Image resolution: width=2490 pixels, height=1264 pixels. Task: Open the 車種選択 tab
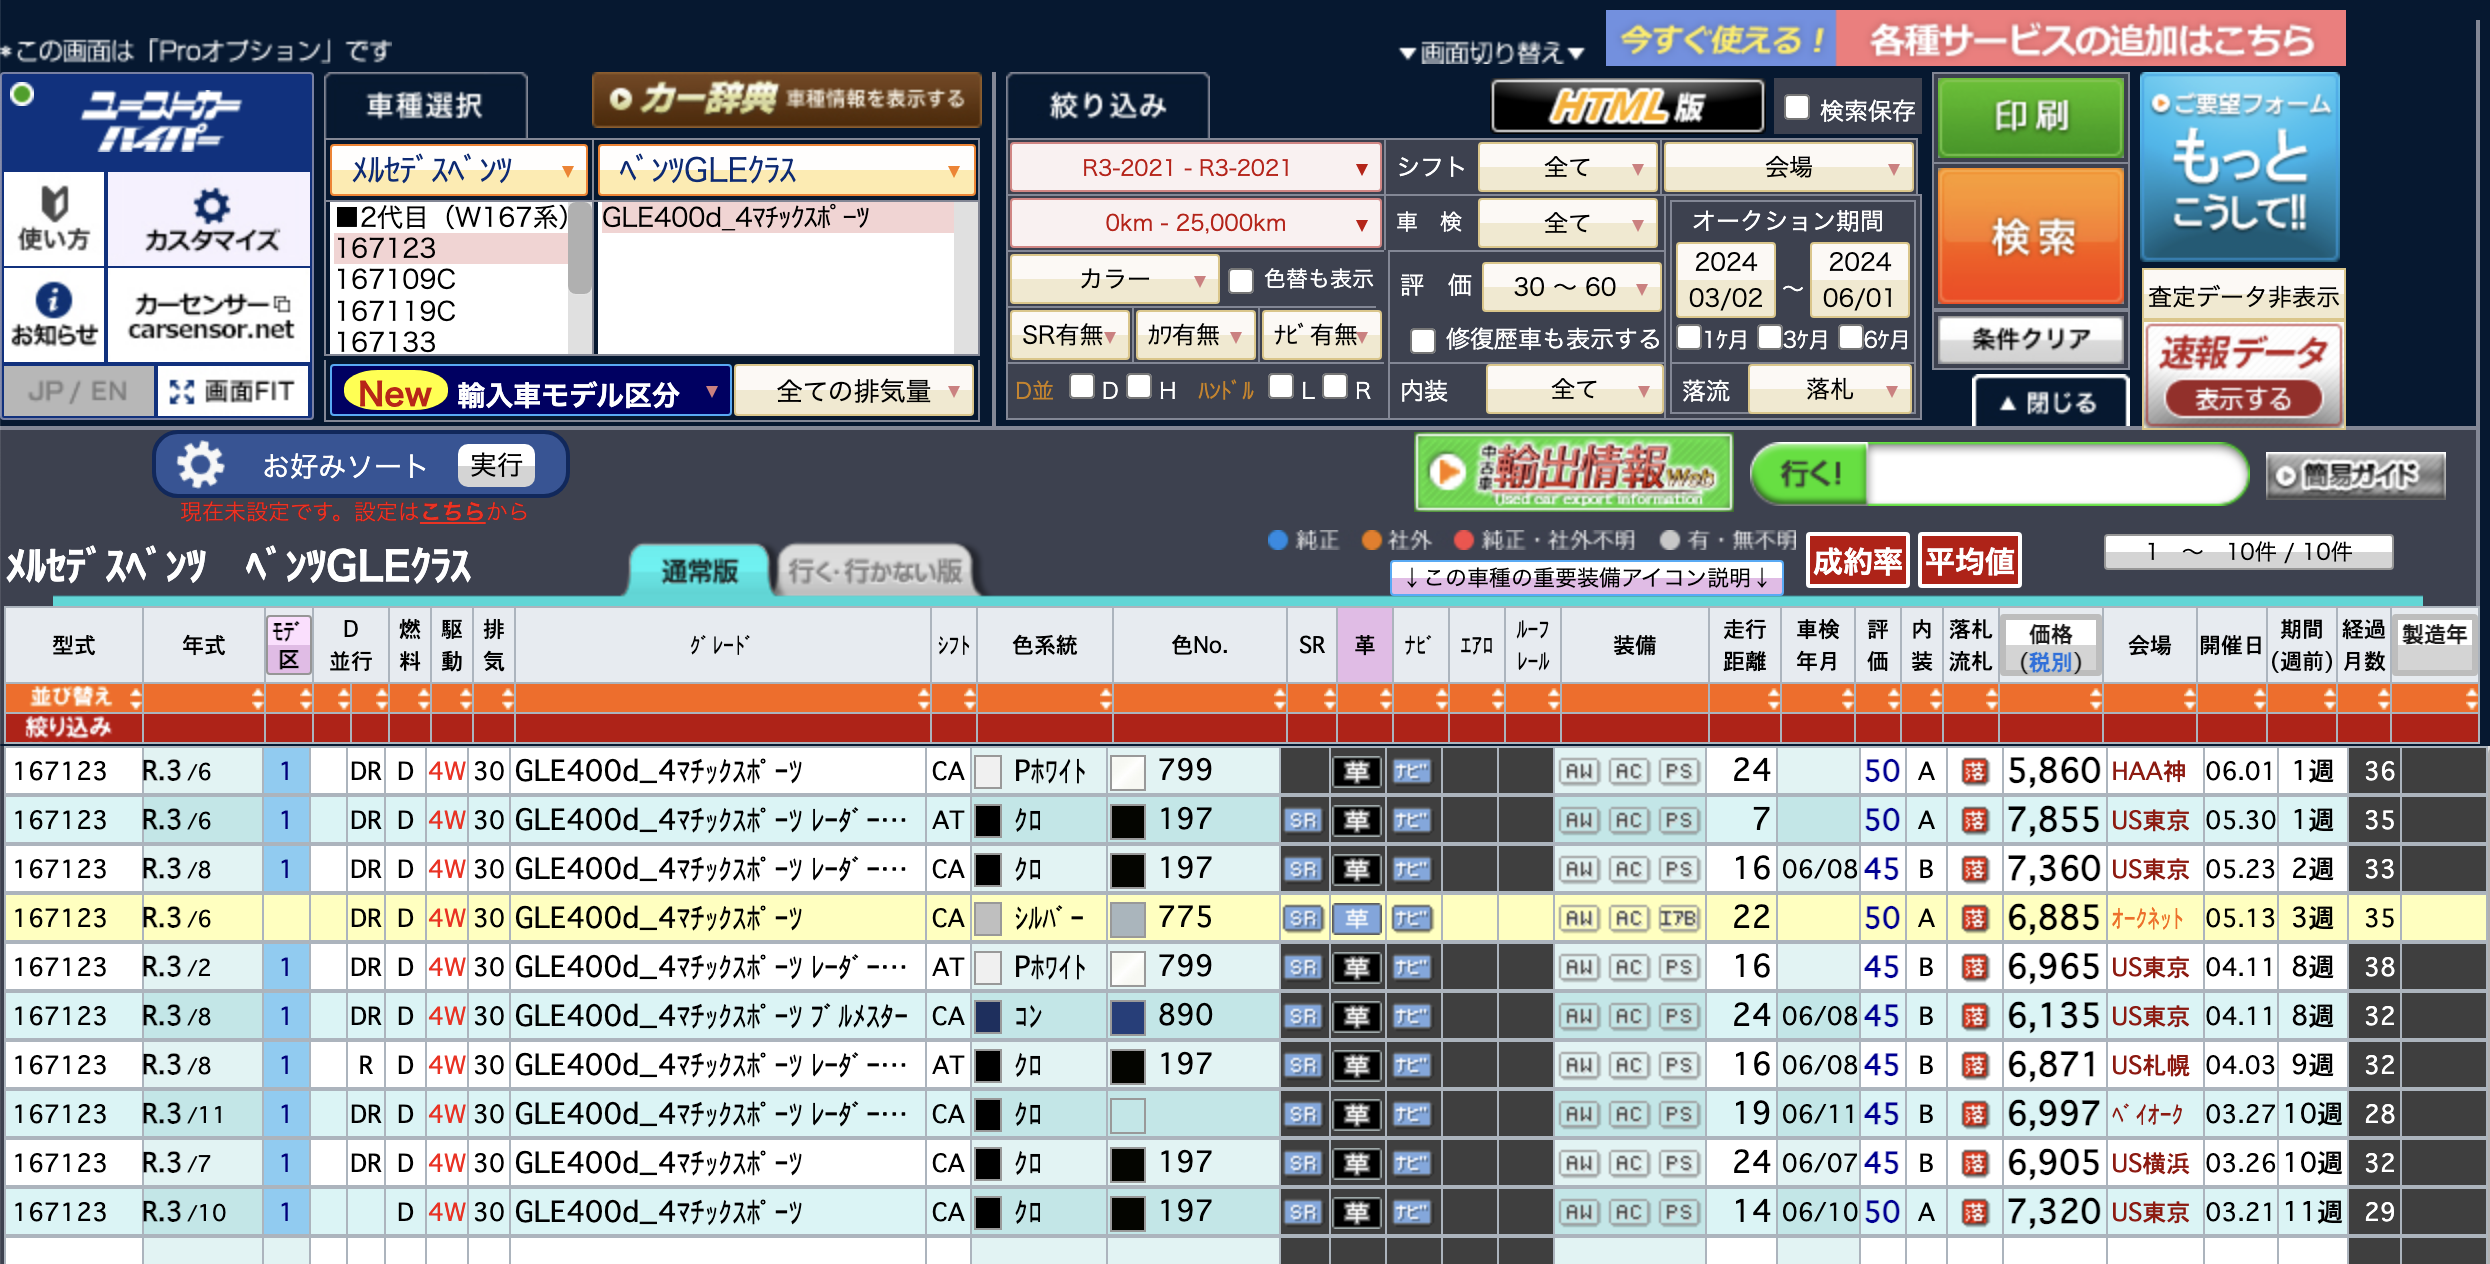coord(425,106)
